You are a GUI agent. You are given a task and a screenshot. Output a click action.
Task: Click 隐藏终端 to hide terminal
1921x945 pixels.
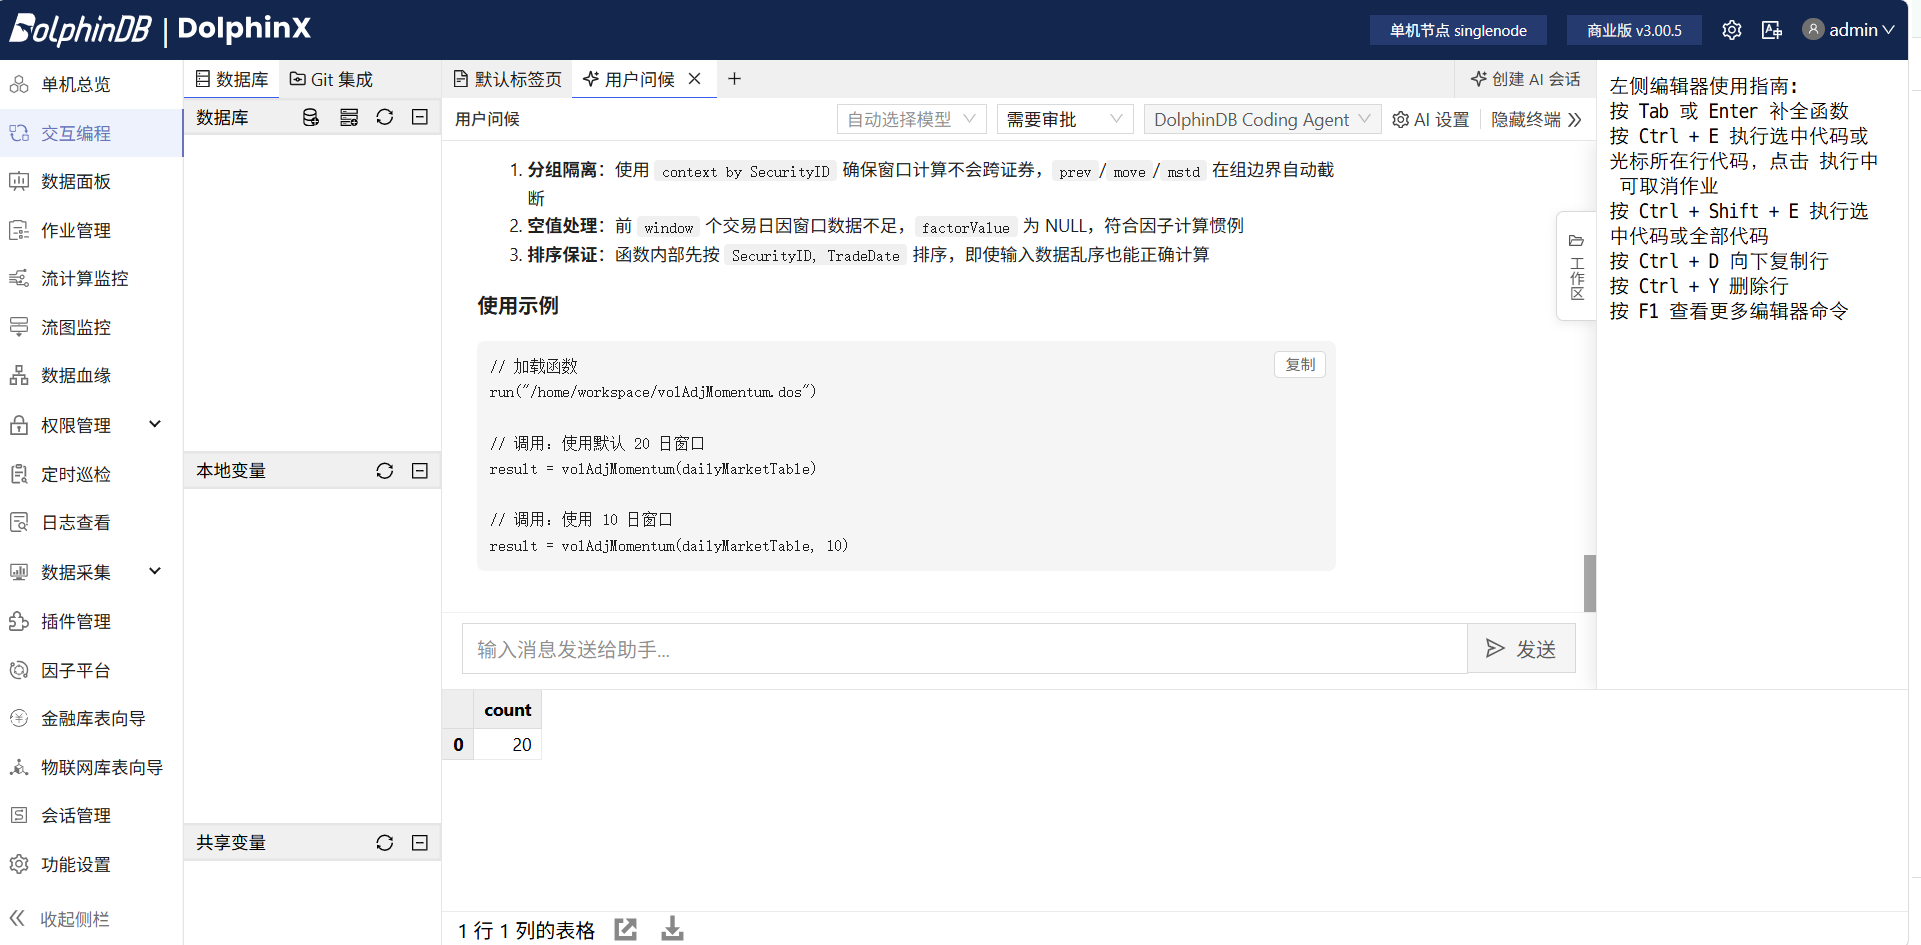(x=1536, y=119)
